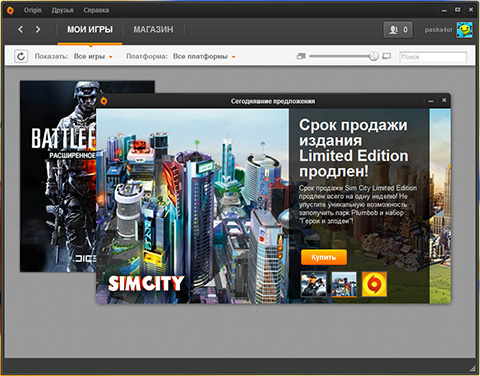Image resolution: width=480 pixels, height=376 pixels.
Task: Click the Origin thumbnail in offers
Action: tap(374, 284)
